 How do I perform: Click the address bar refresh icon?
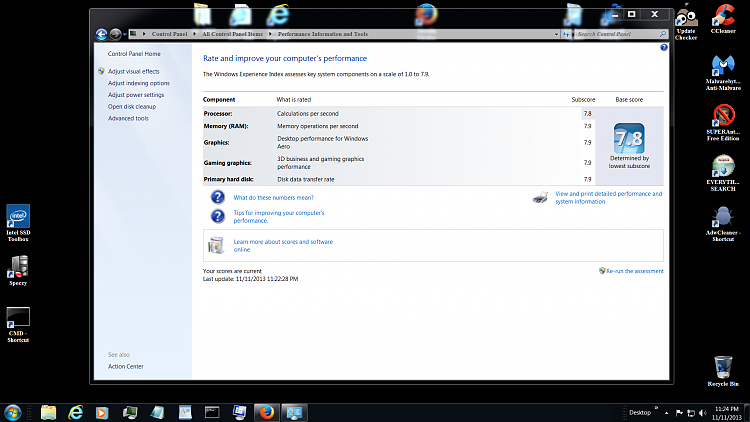point(566,34)
